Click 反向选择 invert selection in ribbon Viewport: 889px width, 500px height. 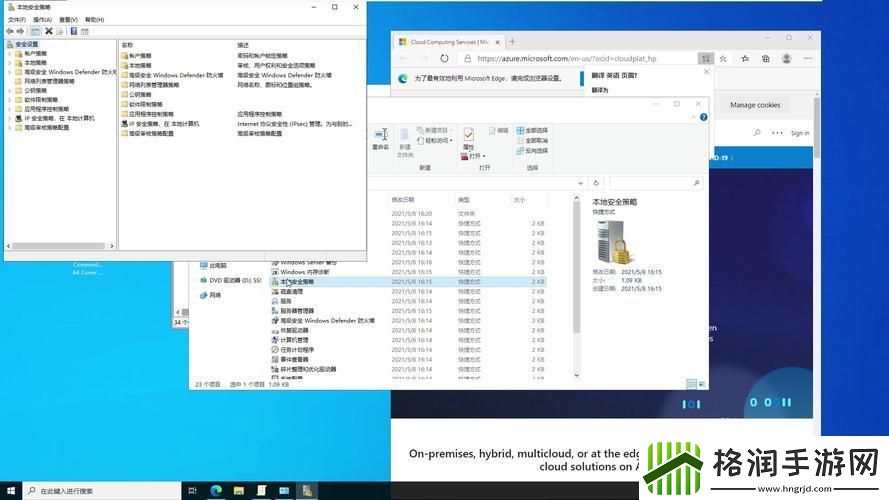pyautogui.click(x=532, y=151)
